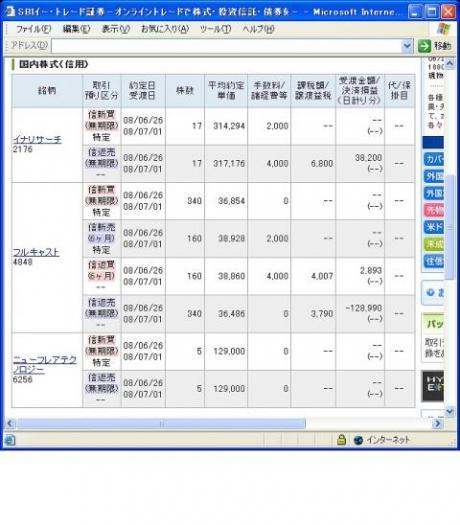460x525 pixels.
Task: Open the ツール(T) menu
Action: tap(215, 29)
